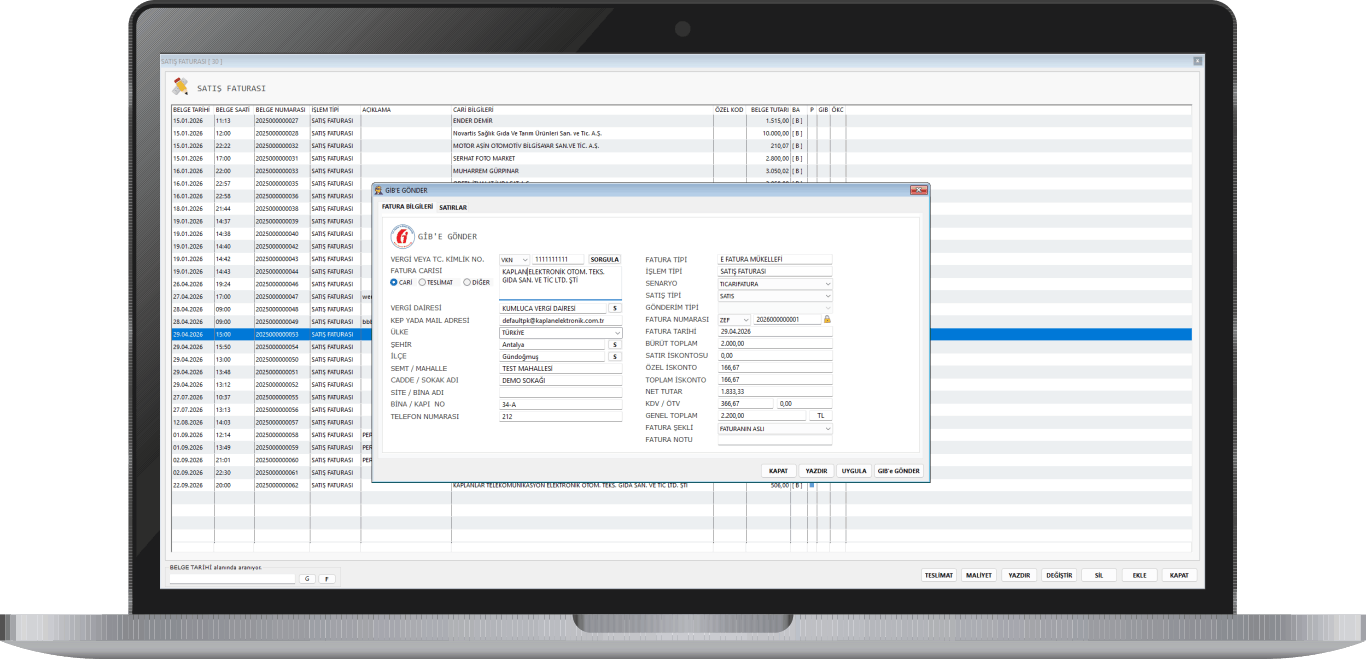Click the UYGULA button

coord(854,470)
